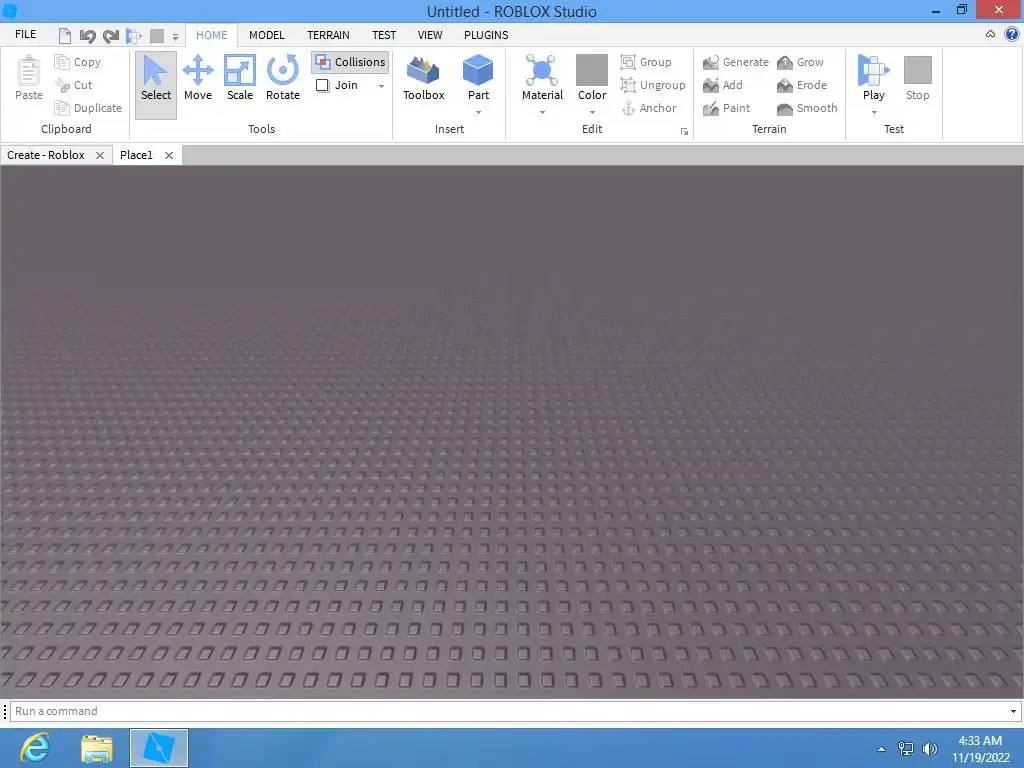The width and height of the screenshot is (1024, 768).
Task: Click the command bar drag handle dots
Action: tap(5, 711)
